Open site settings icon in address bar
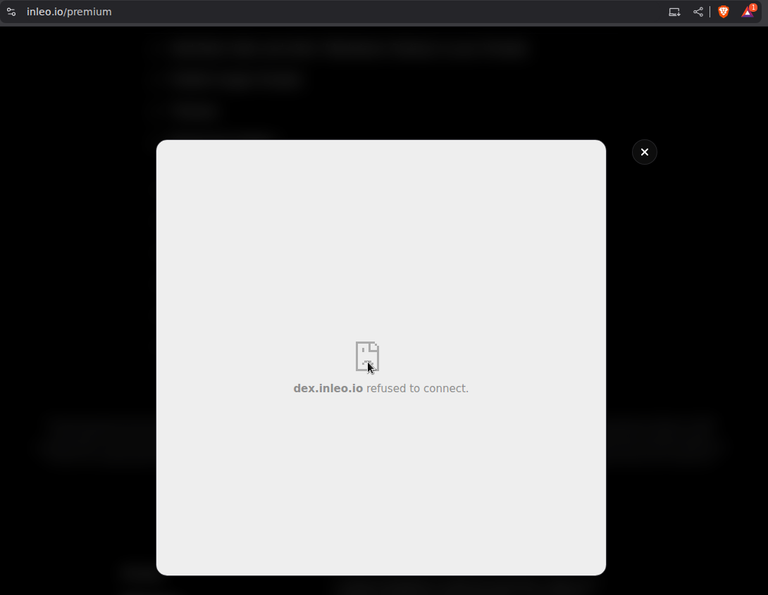This screenshot has width=768, height=595. (x=11, y=12)
